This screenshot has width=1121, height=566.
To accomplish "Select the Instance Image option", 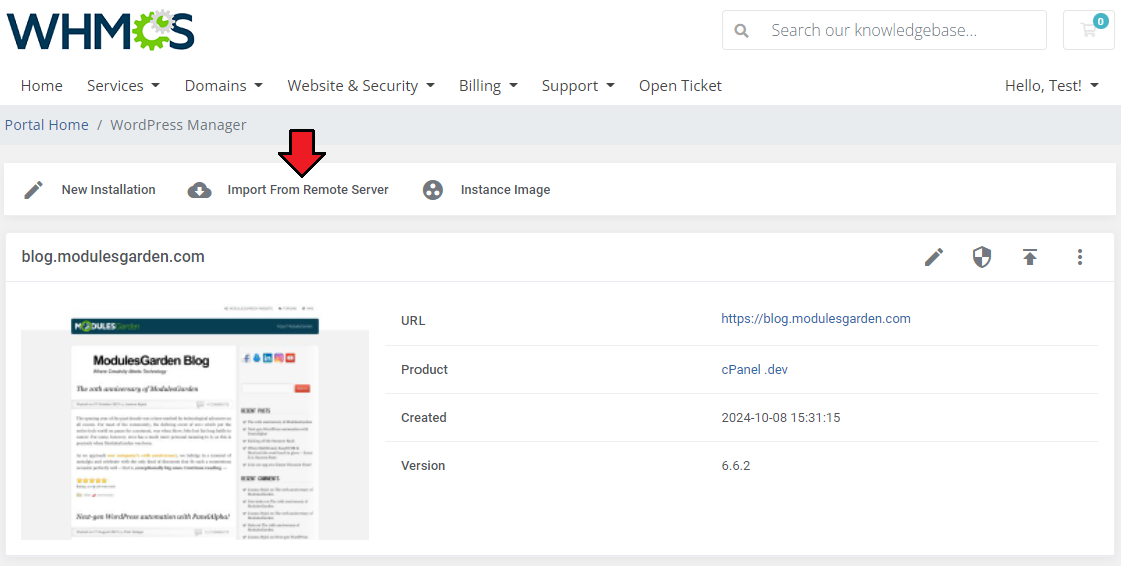I will coord(505,189).
